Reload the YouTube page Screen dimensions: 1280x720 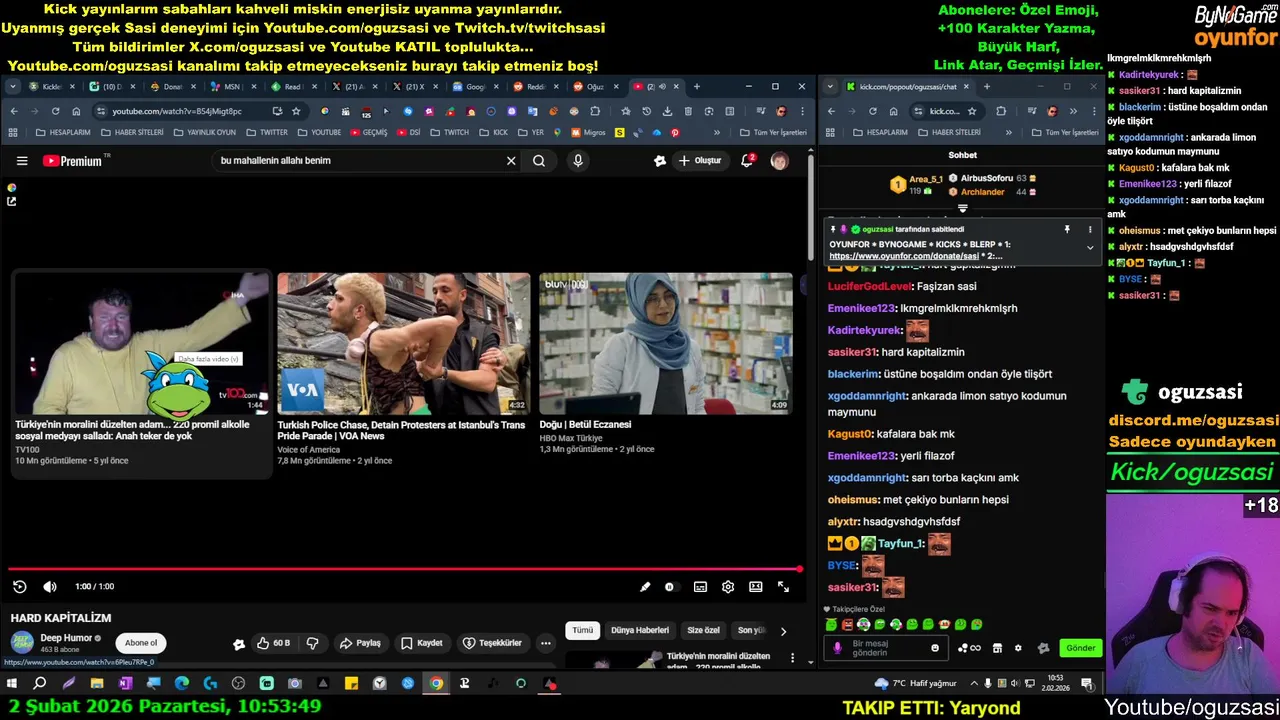point(55,111)
